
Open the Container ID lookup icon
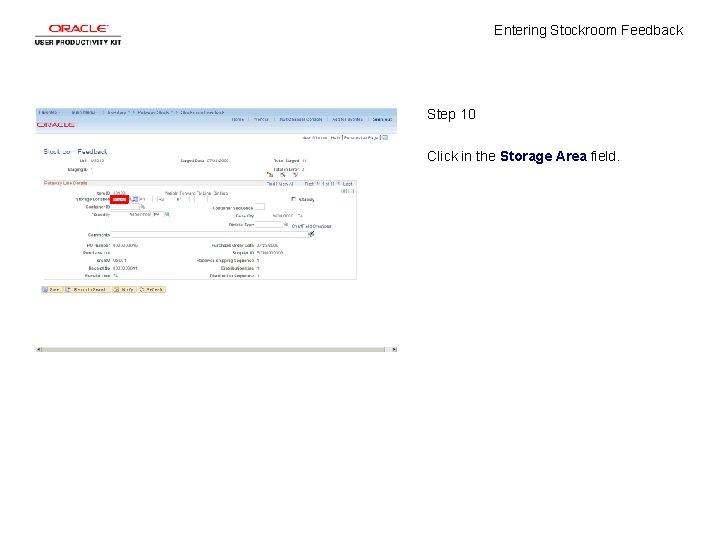click(x=143, y=207)
